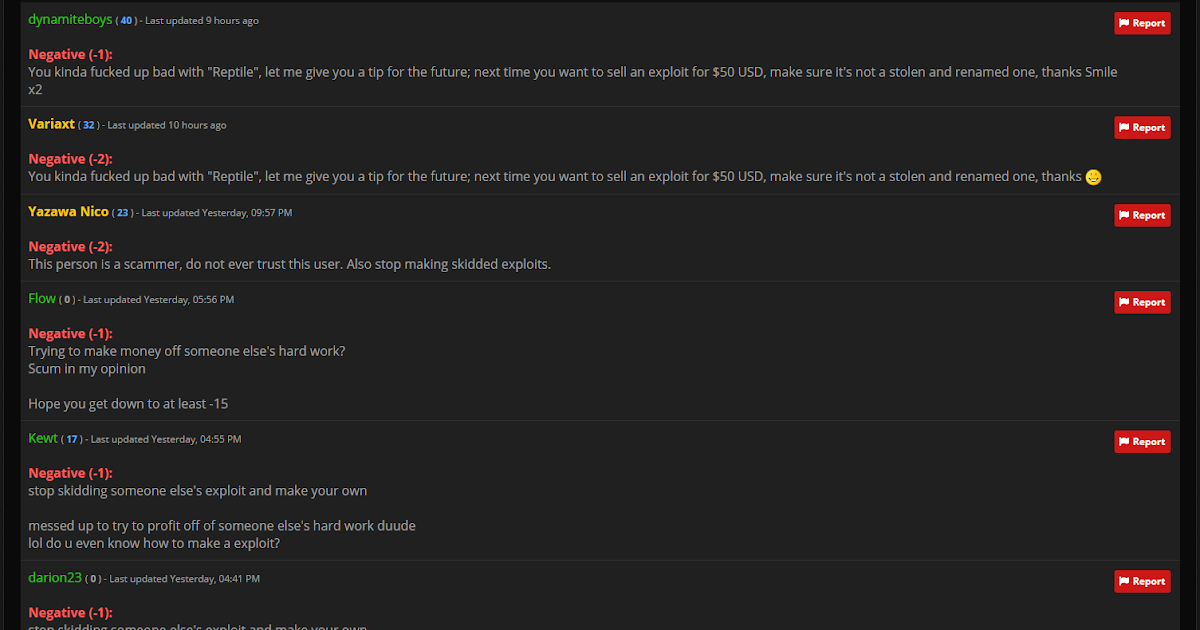Report Variaxt's reputation comment
1200x630 pixels.
coord(1142,127)
